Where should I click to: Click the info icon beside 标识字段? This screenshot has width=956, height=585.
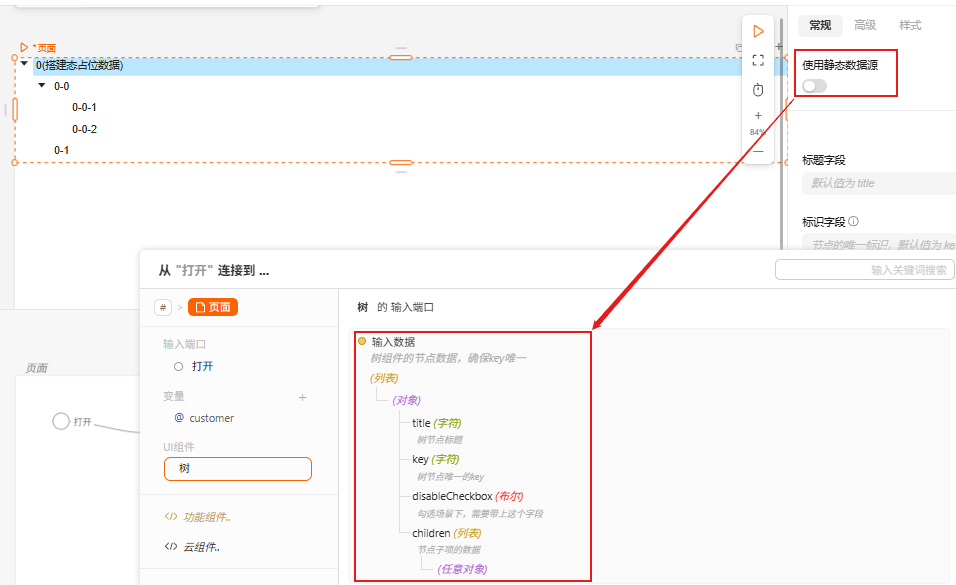coord(854,222)
